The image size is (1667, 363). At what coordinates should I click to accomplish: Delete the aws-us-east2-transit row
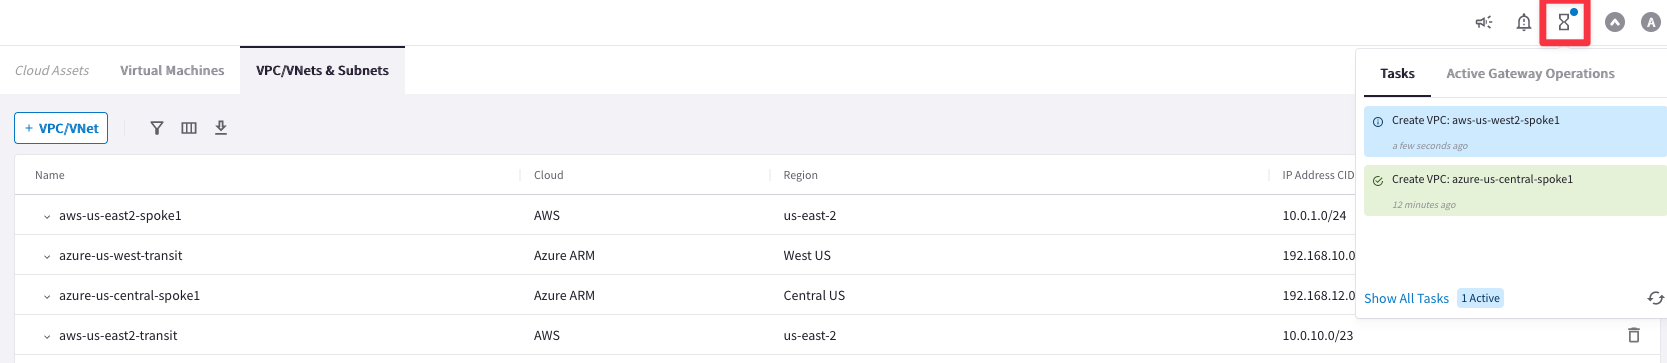click(1634, 335)
